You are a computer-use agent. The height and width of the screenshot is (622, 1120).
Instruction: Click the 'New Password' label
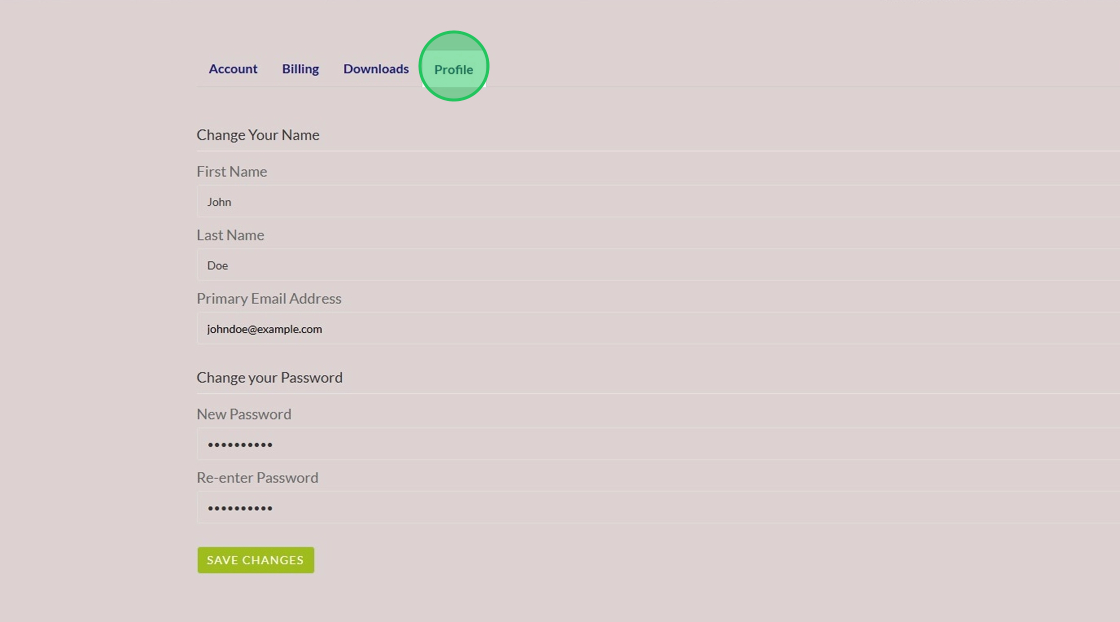click(x=244, y=414)
